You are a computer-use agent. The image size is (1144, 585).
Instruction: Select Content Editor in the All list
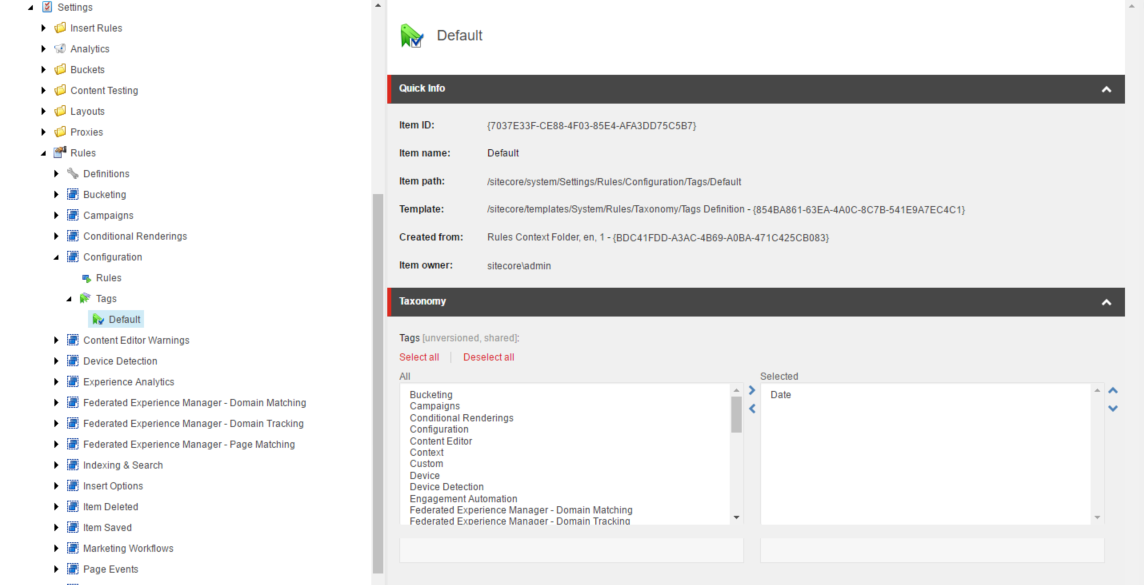(x=441, y=441)
